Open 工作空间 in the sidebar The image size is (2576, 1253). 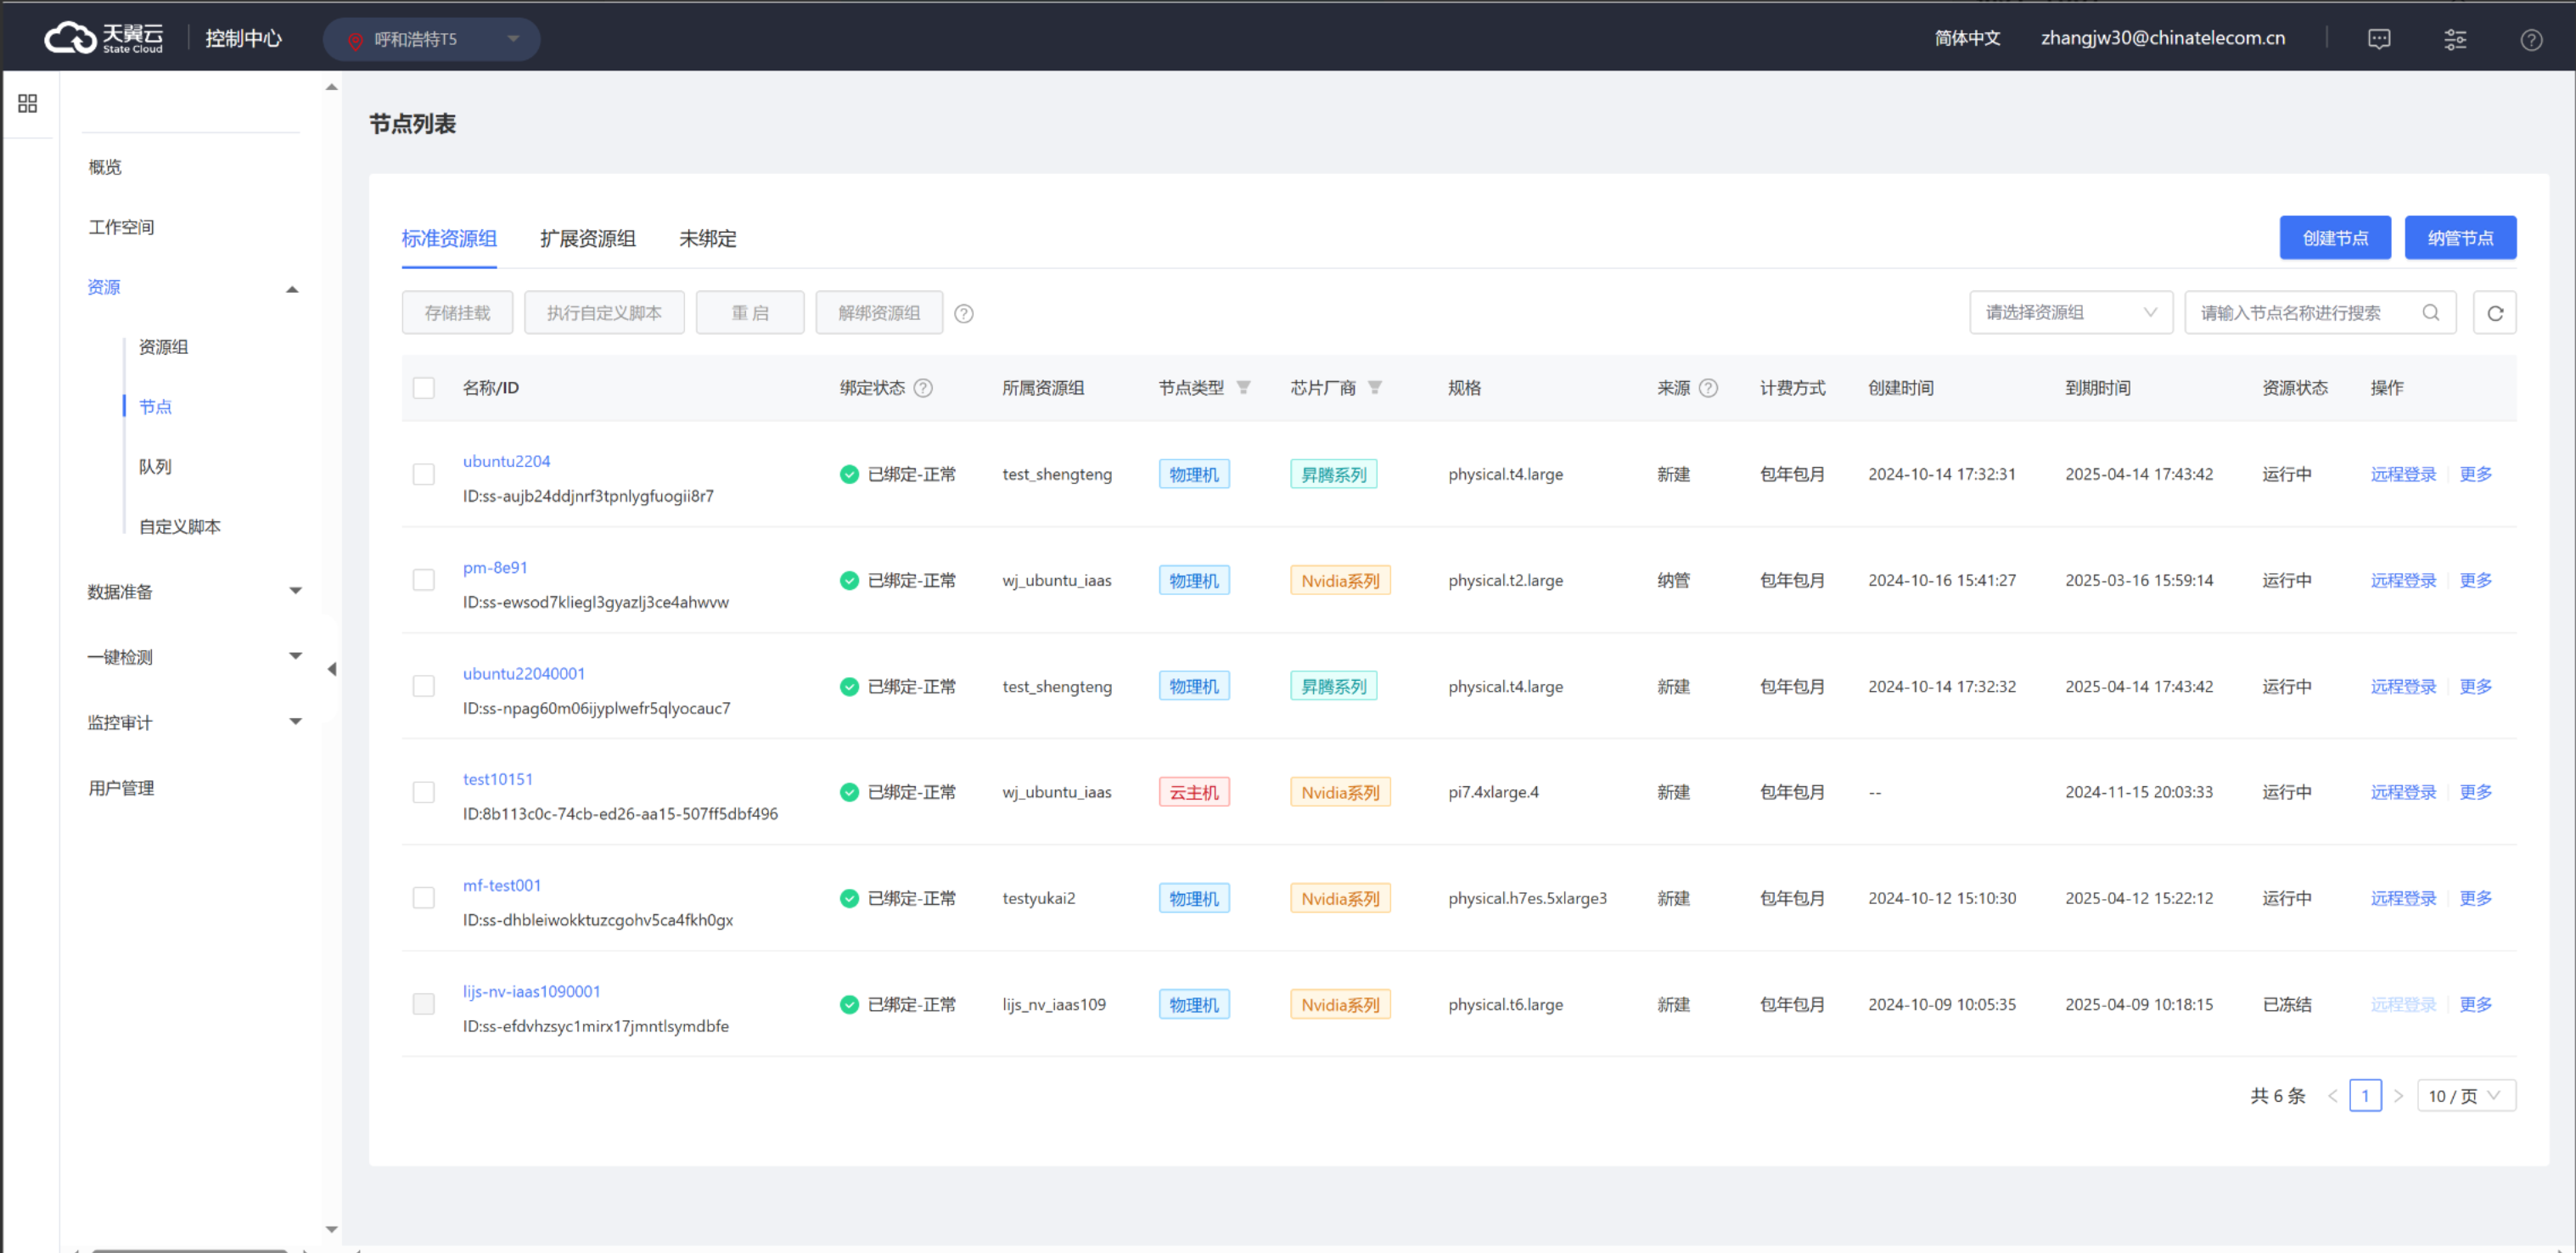[121, 227]
